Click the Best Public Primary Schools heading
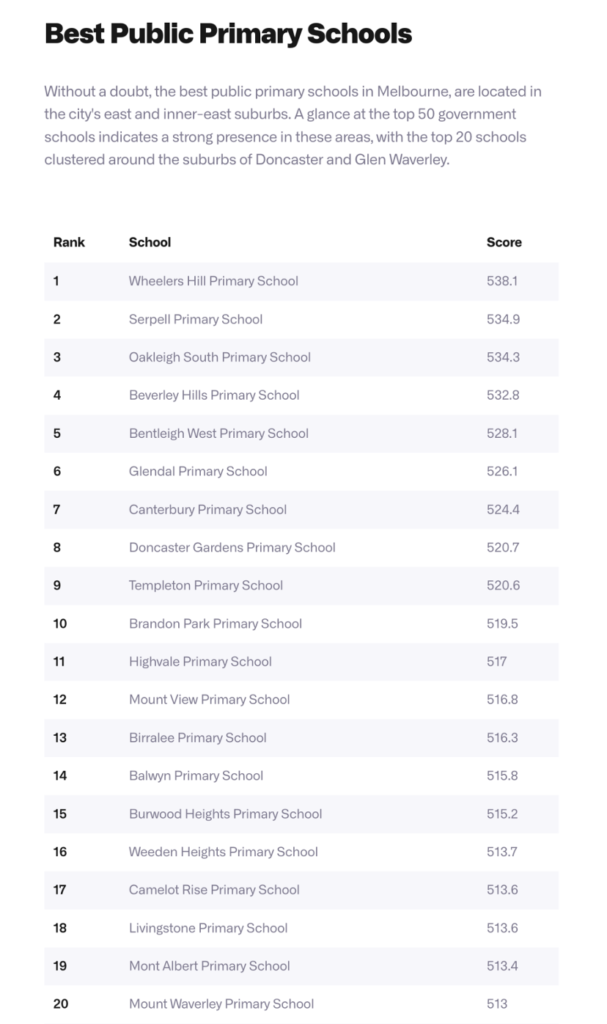Image resolution: width=607 pixels, height=1024 pixels. (x=228, y=34)
